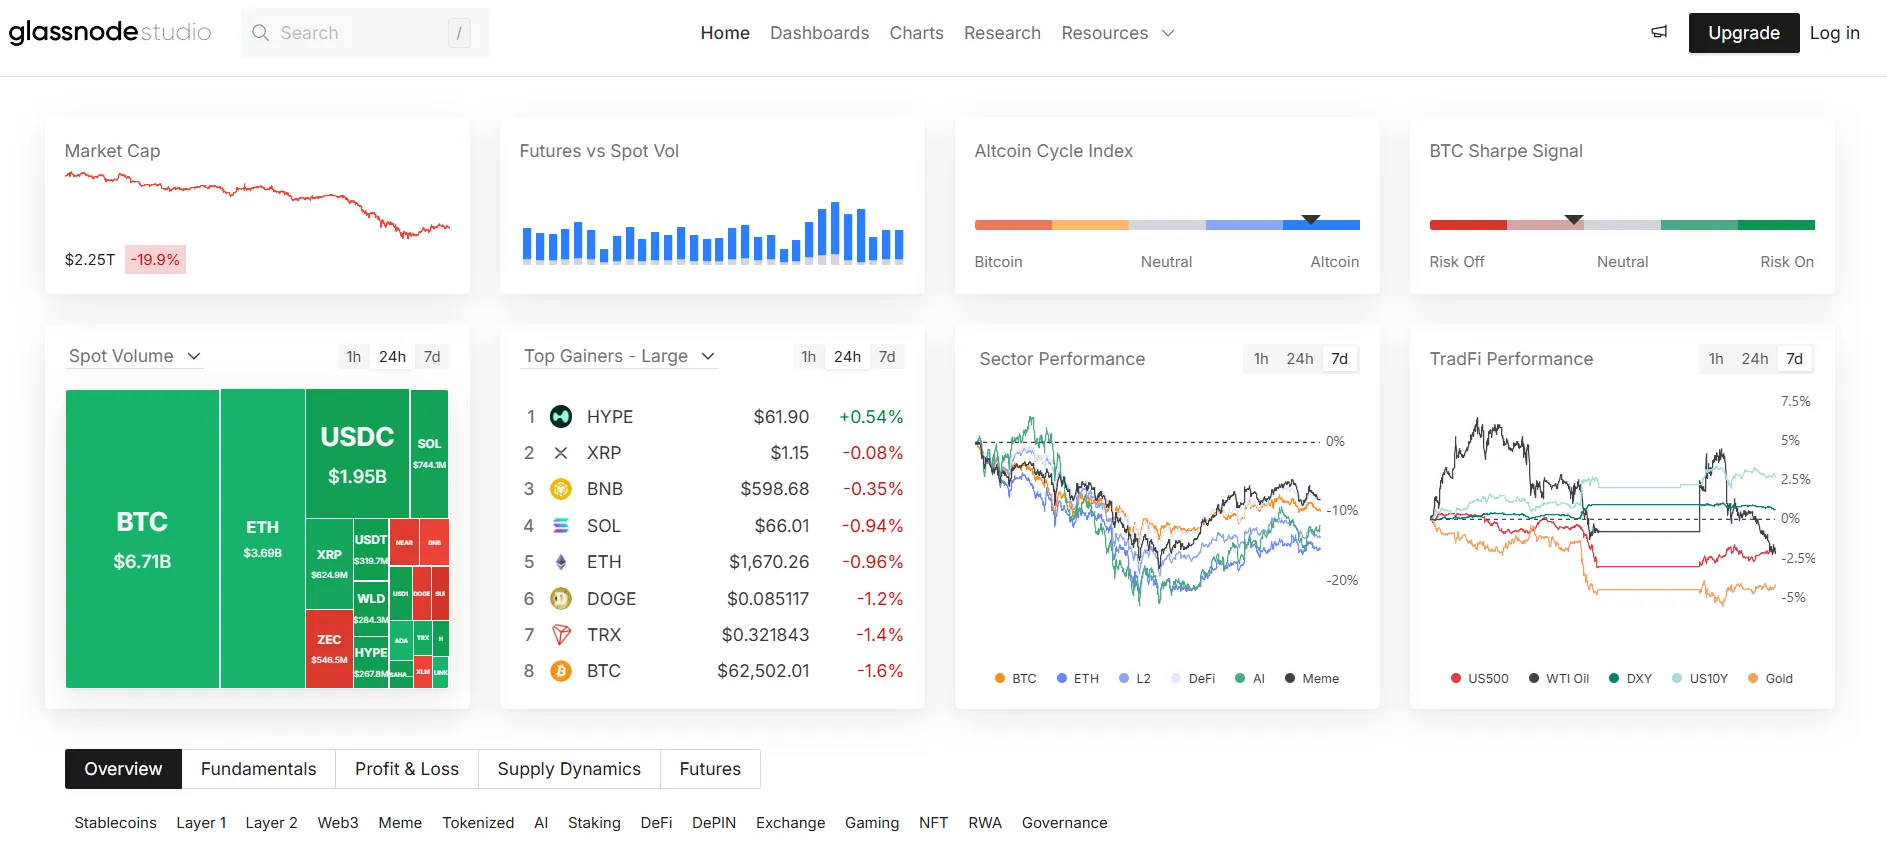1887x851 pixels.
Task: Open the Research nav item
Action: (1002, 33)
